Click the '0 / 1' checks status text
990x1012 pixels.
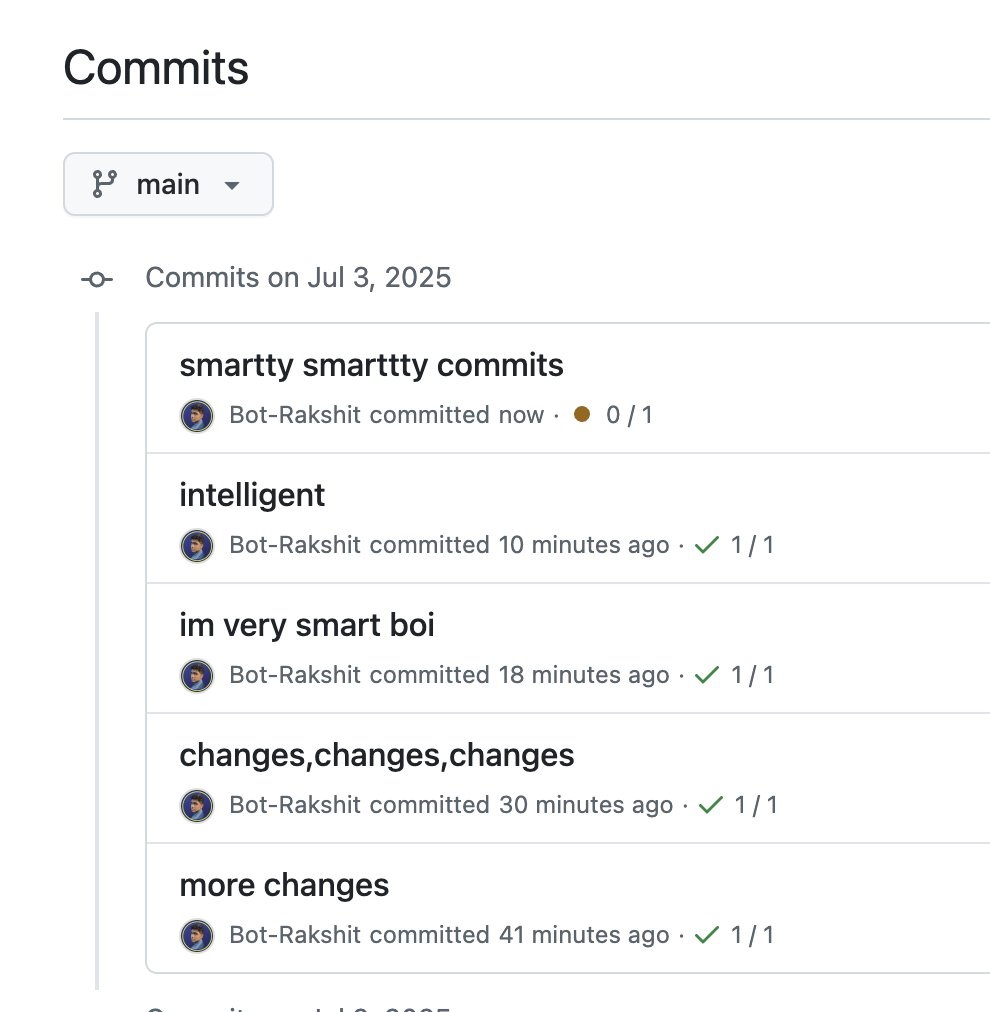(629, 415)
